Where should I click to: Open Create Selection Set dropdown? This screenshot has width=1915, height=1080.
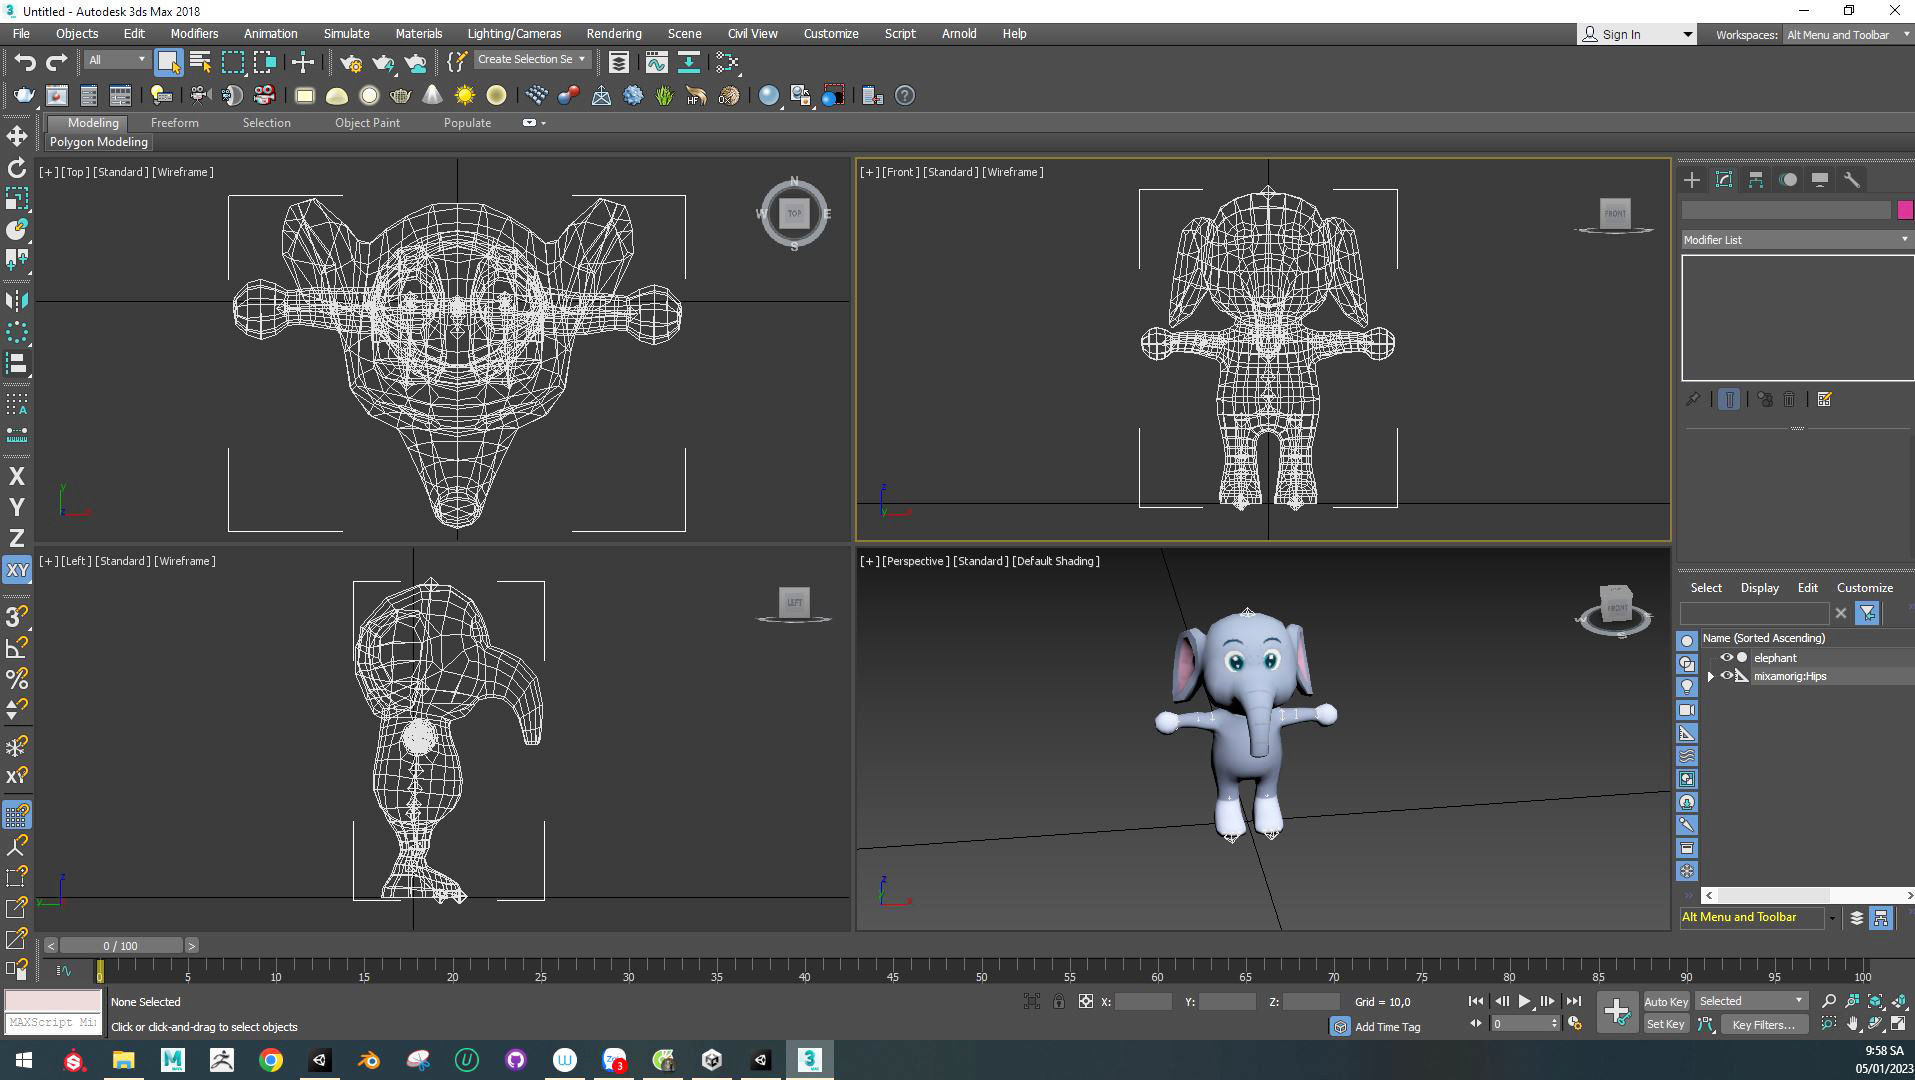531,60
